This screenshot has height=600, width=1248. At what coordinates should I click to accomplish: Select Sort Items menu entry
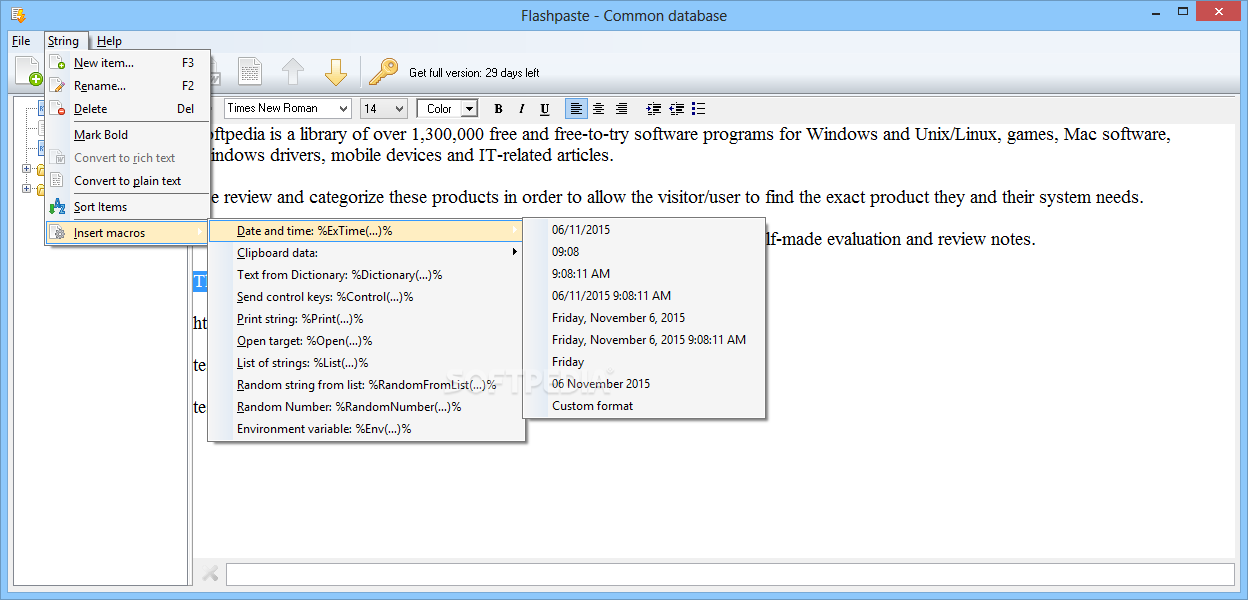[128, 207]
